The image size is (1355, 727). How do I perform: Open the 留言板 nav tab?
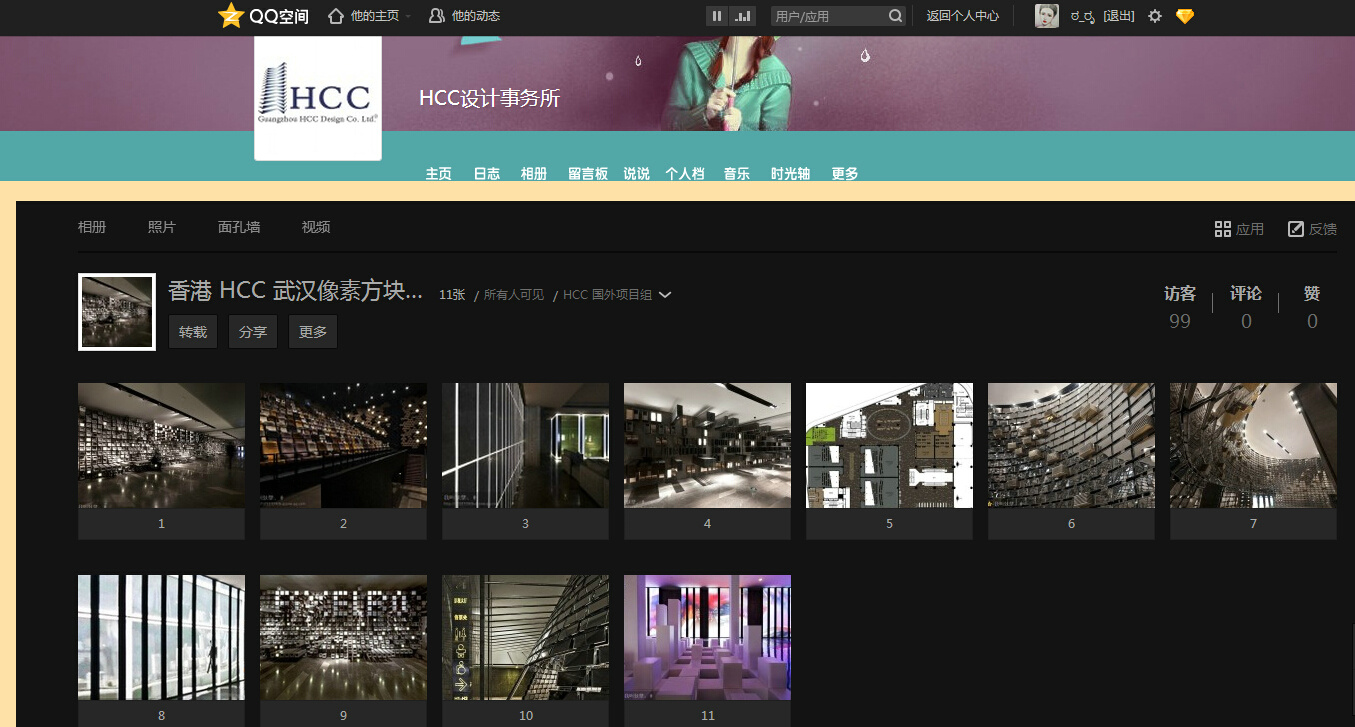click(588, 174)
